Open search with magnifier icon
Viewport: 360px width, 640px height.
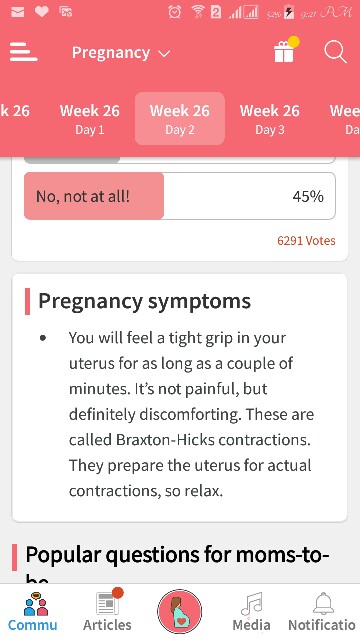pyautogui.click(x=336, y=53)
